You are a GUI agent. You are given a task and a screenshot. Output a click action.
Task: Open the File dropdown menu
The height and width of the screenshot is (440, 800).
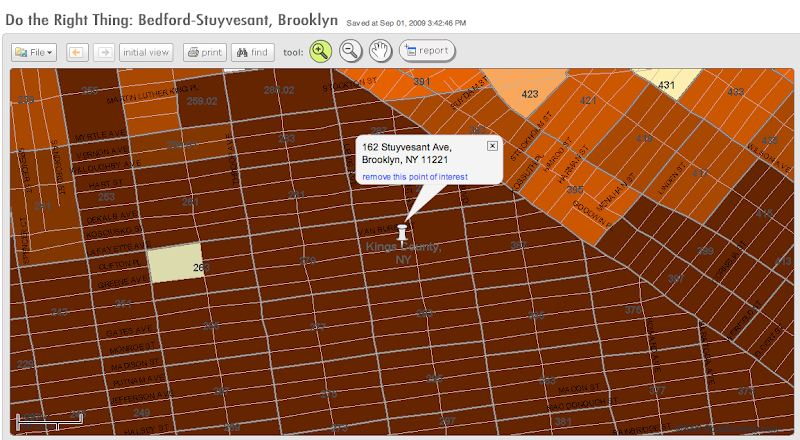[x=34, y=52]
